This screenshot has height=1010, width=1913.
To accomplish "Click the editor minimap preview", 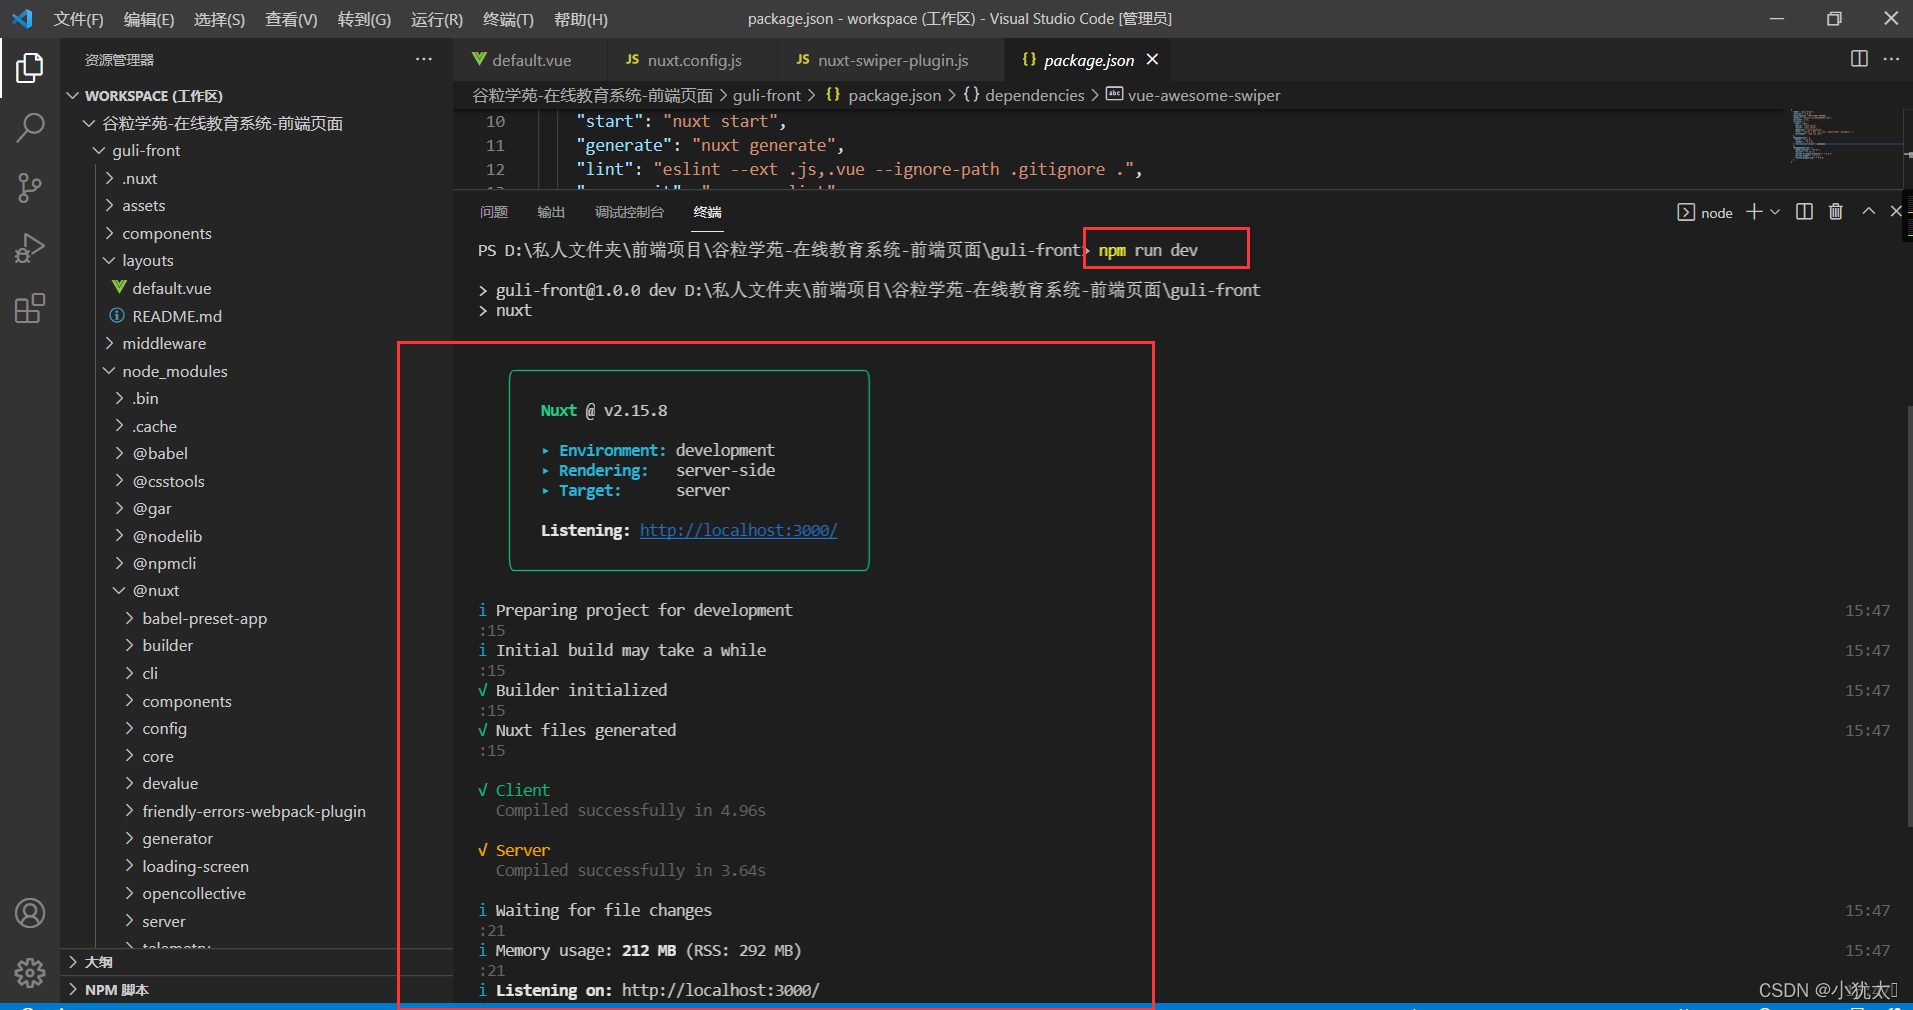I will click(x=1845, y=138).
